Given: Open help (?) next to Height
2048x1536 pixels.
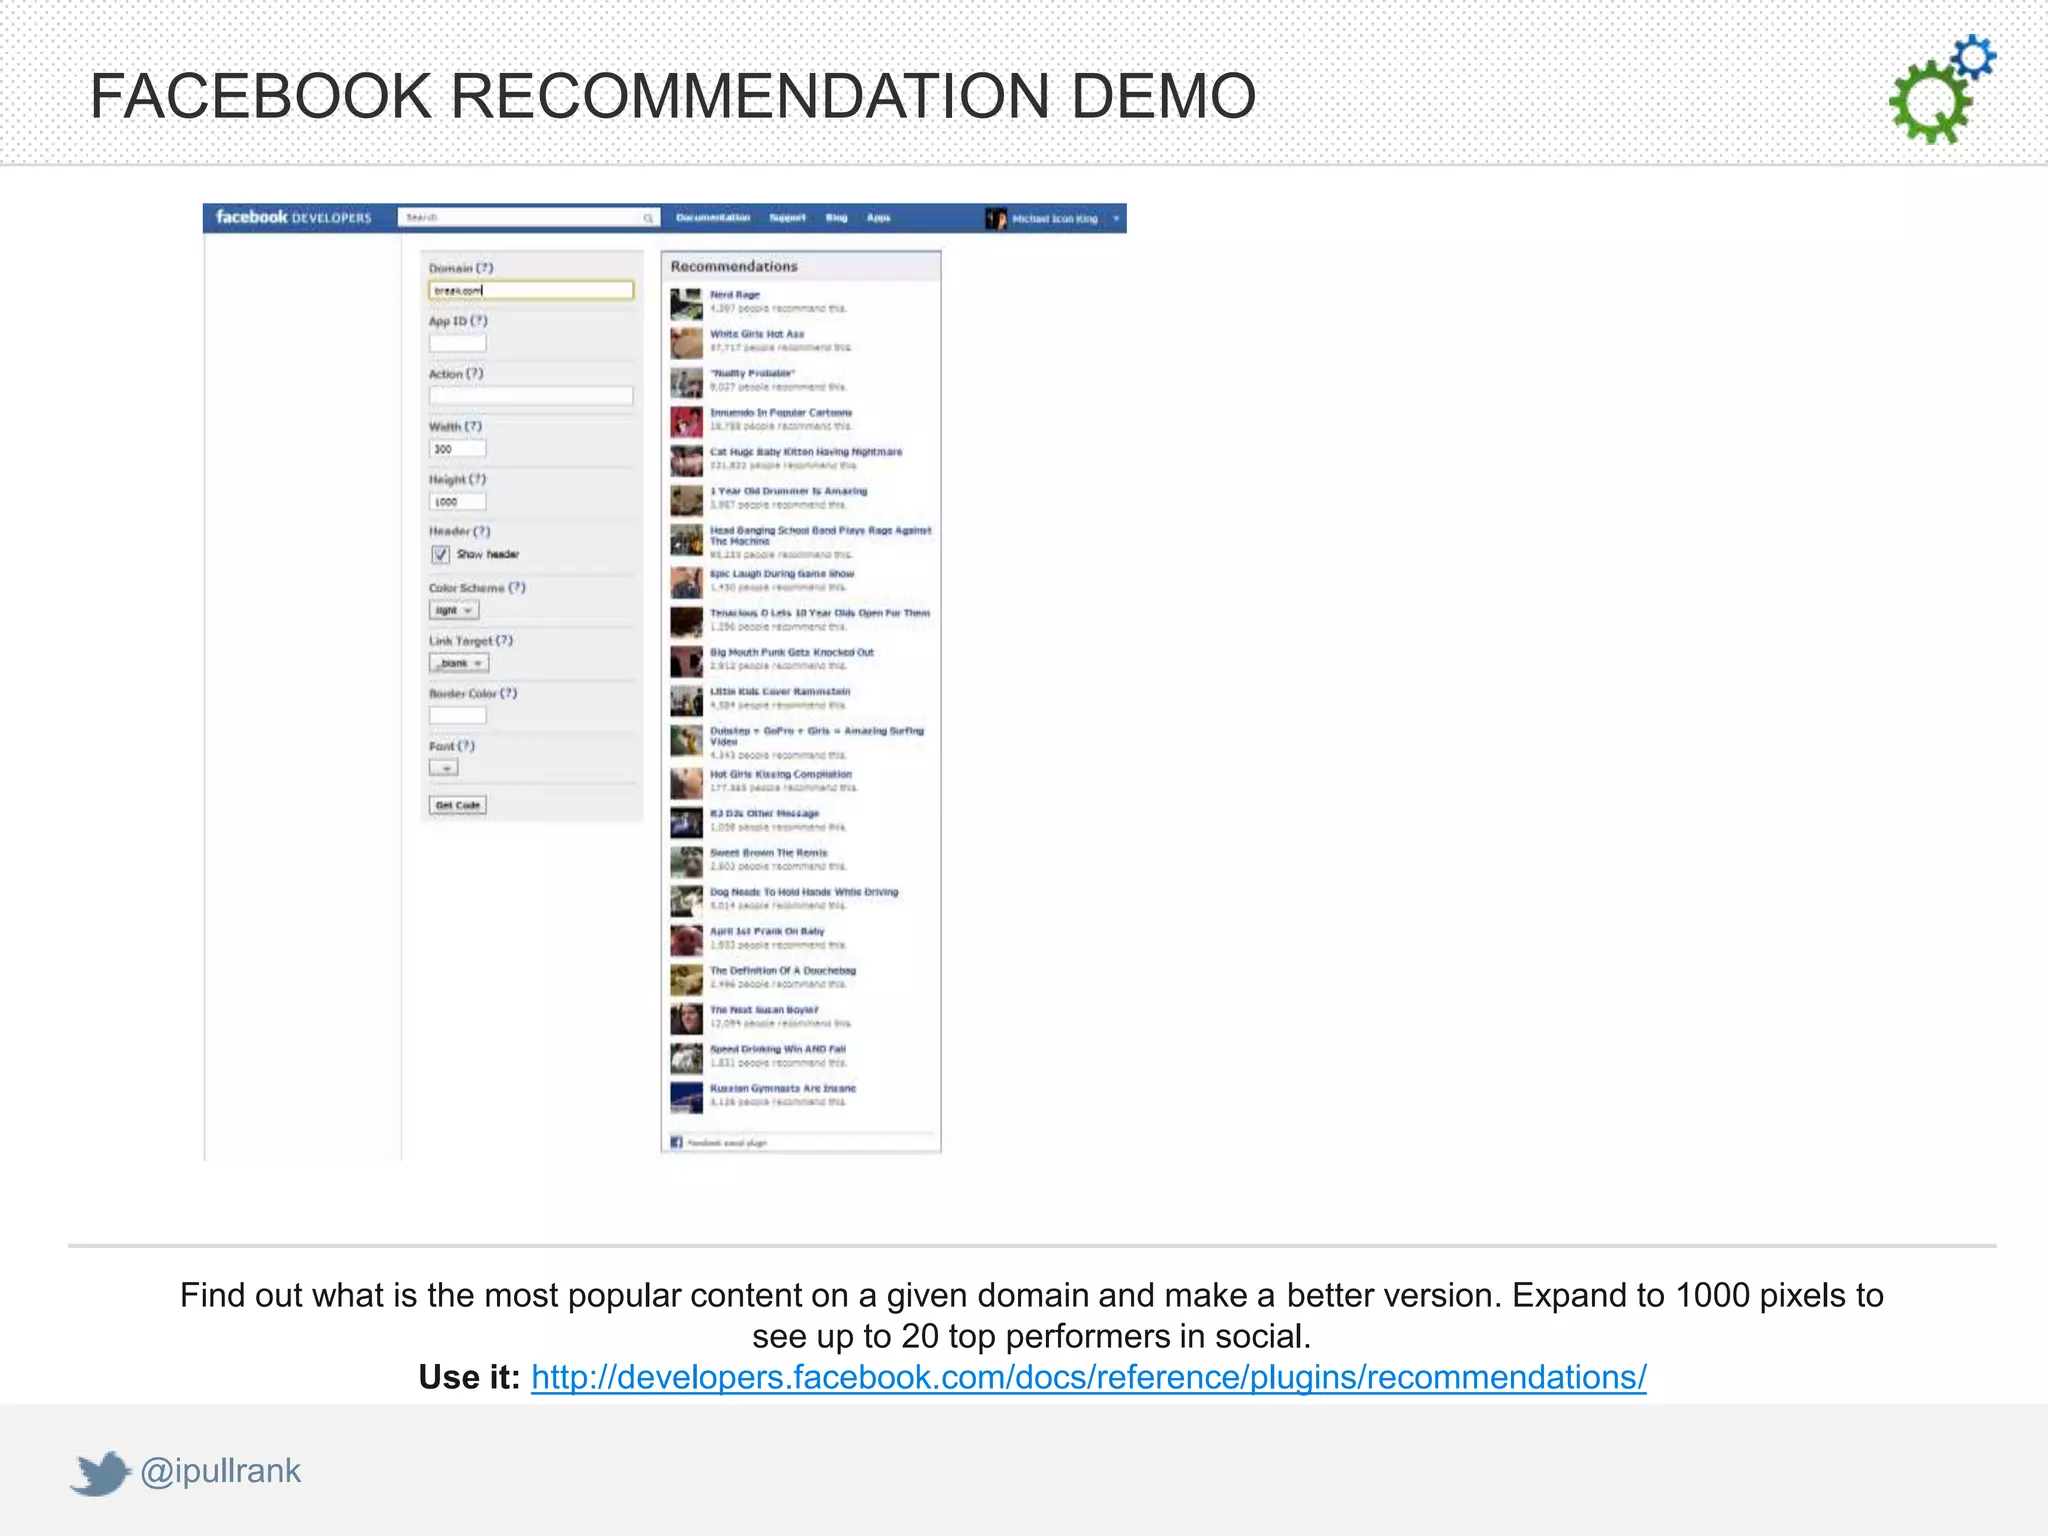Looking at the screenshot, I should (x=477, y=479).
